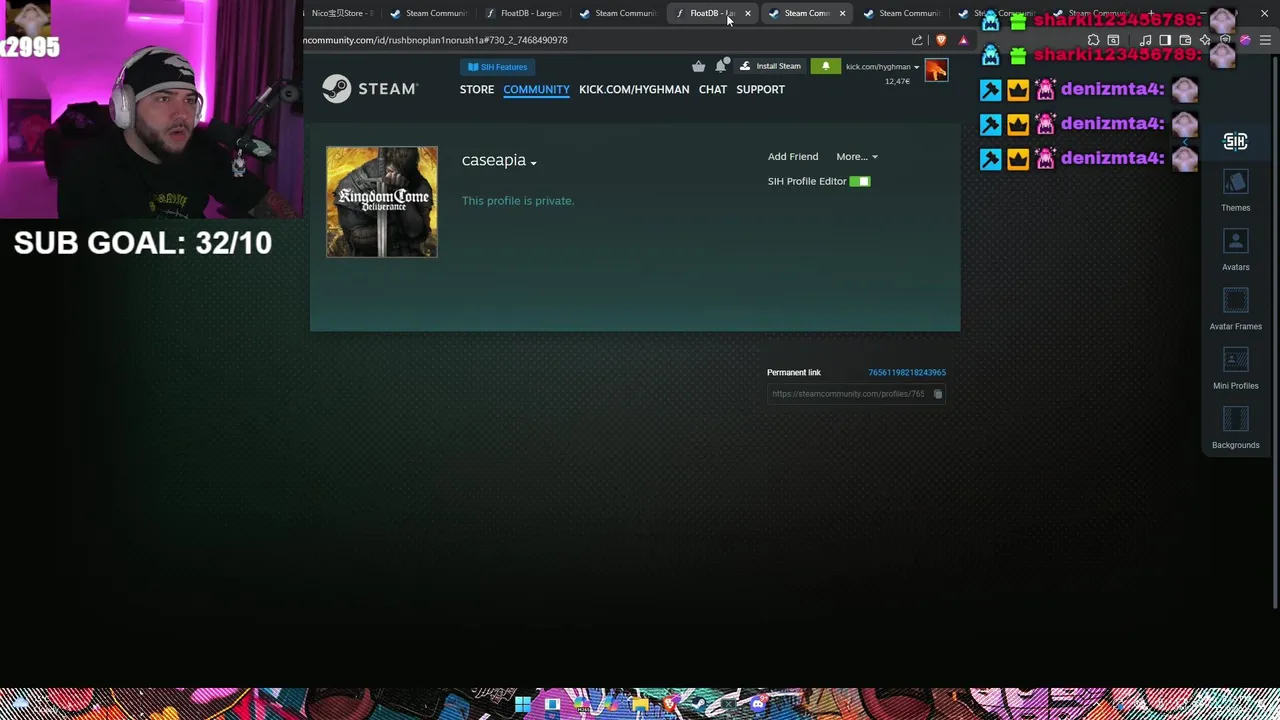The height and width of the screenshot is (720, 1280).
Task: Click the page vertical scrollbar
Action: pos(1276,330)
